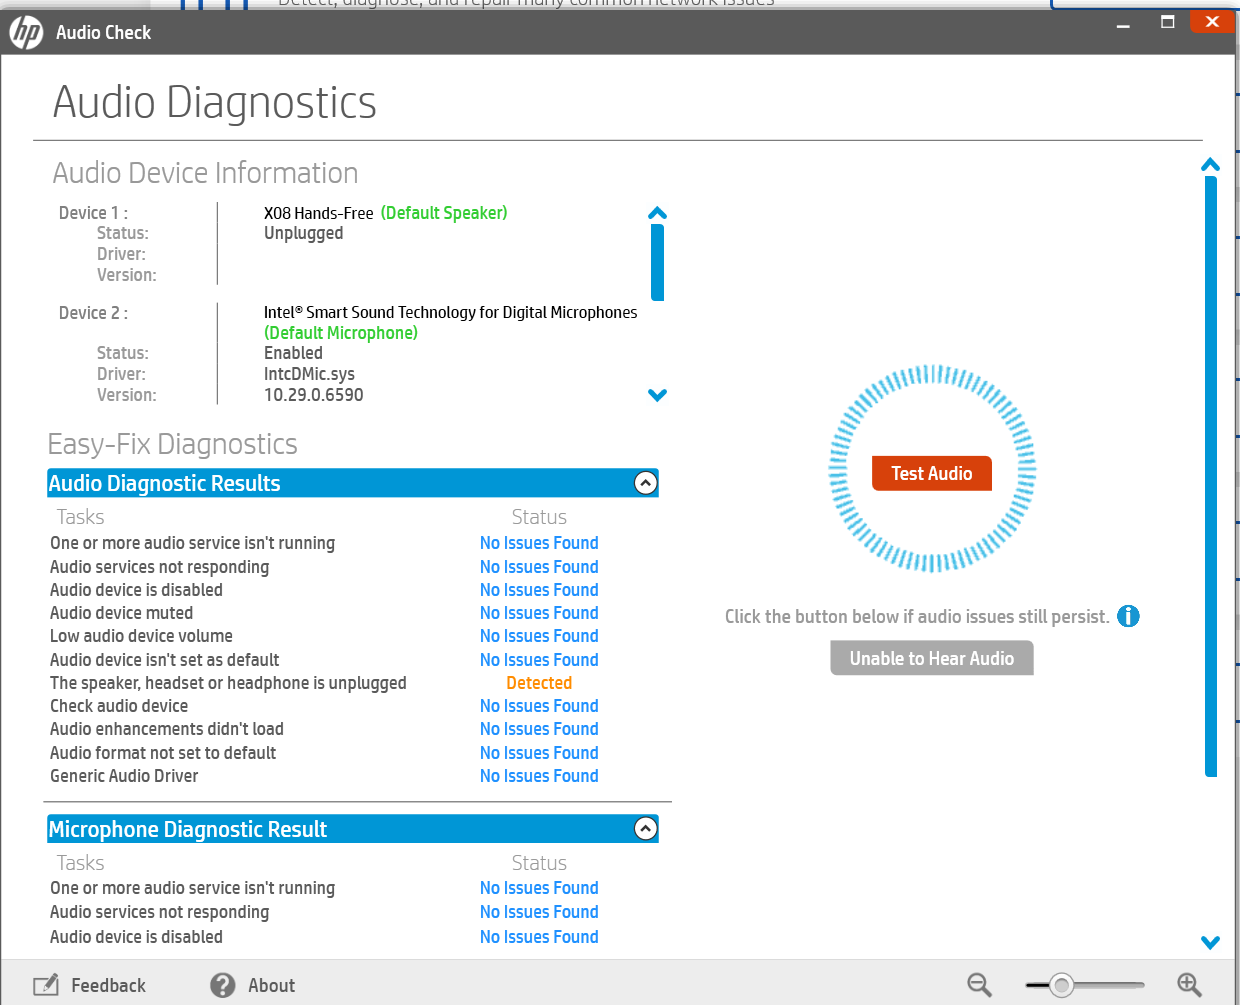Click the Audio Device Information heading
This screenshot has height=1005, width=1240.
205,173
